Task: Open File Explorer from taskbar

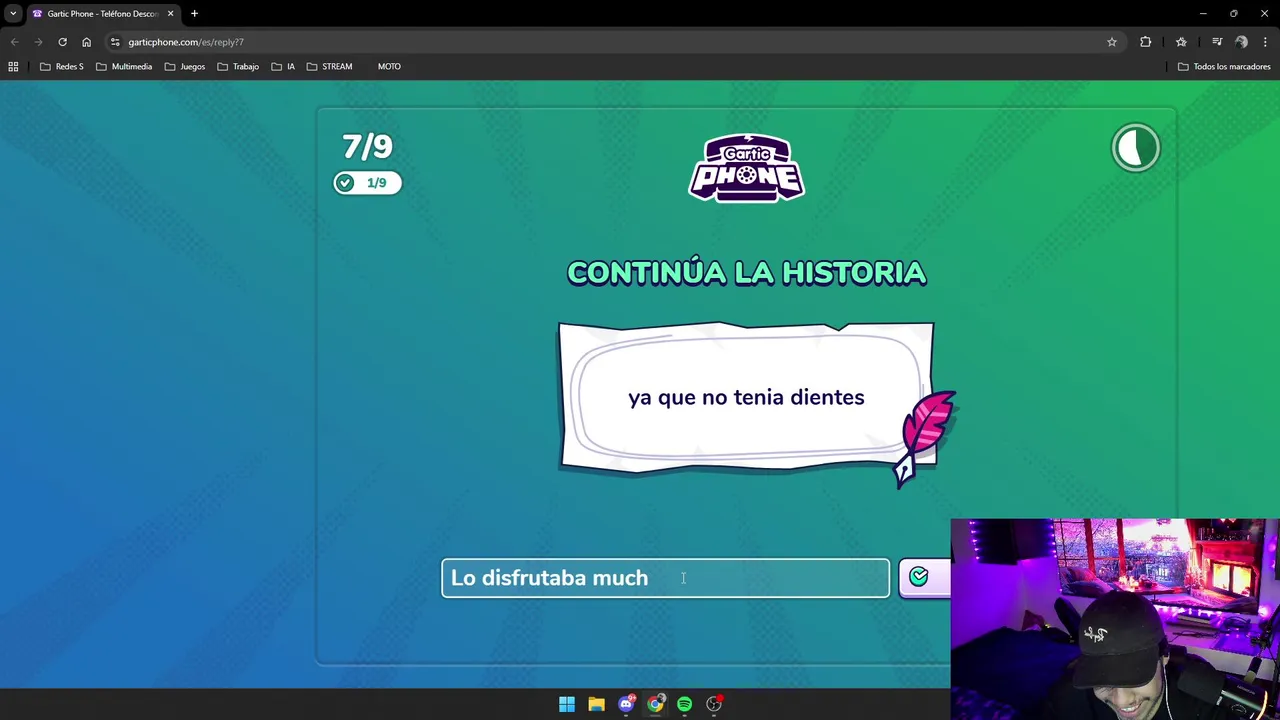Action: point(596,704)
